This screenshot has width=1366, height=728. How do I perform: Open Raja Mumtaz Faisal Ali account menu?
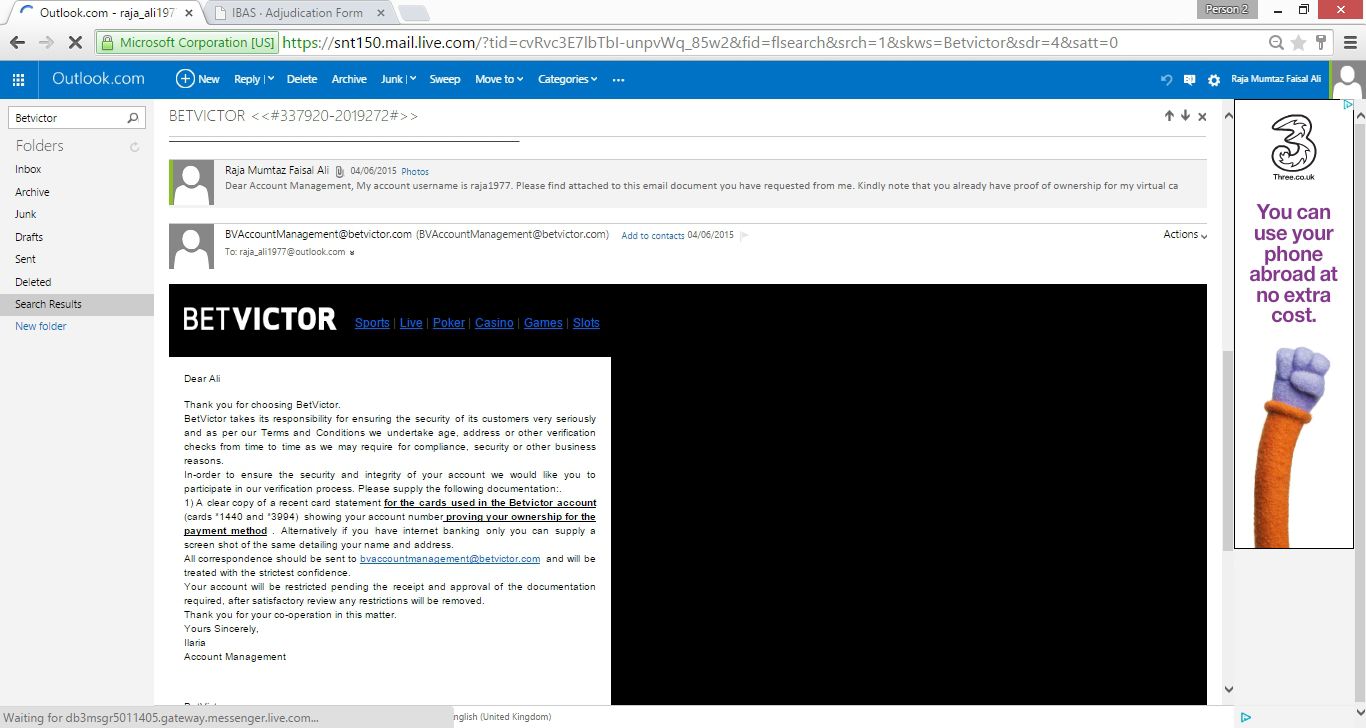point(1276,79)
